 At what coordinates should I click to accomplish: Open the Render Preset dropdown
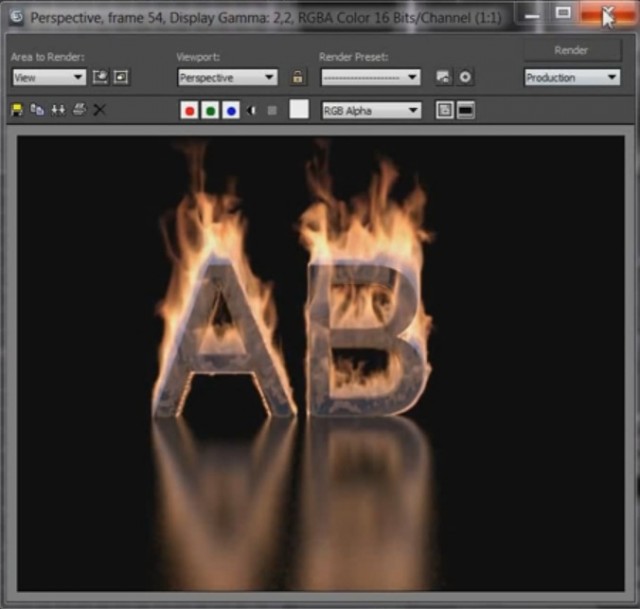click(x=370, y=77)
